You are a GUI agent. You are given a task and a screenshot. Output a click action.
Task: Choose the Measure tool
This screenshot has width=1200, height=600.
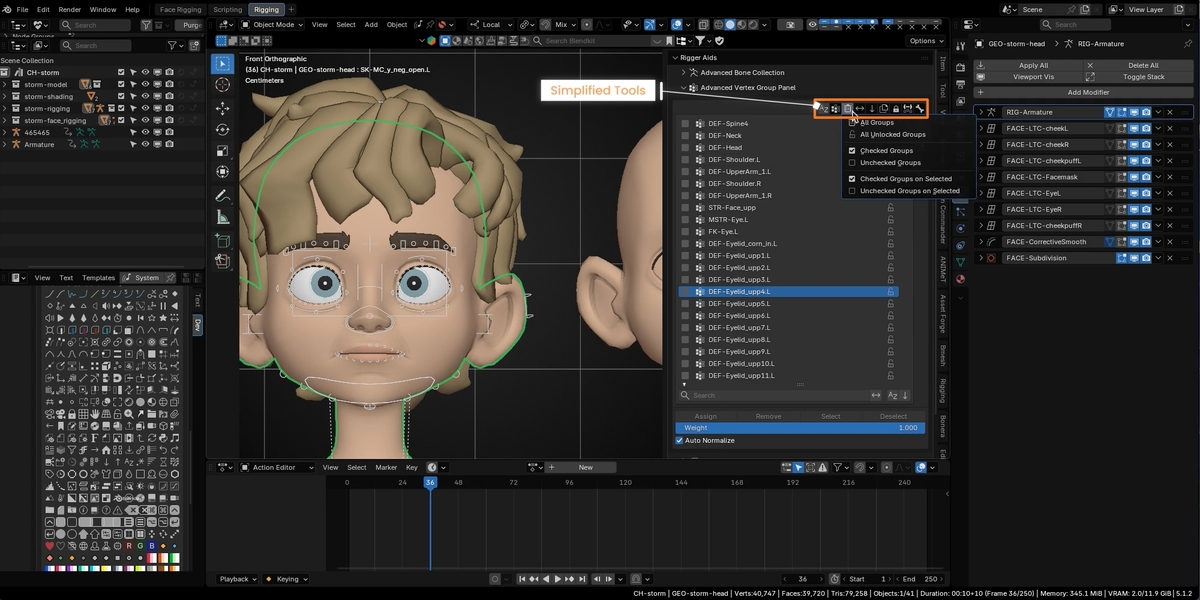coord(222,217)
